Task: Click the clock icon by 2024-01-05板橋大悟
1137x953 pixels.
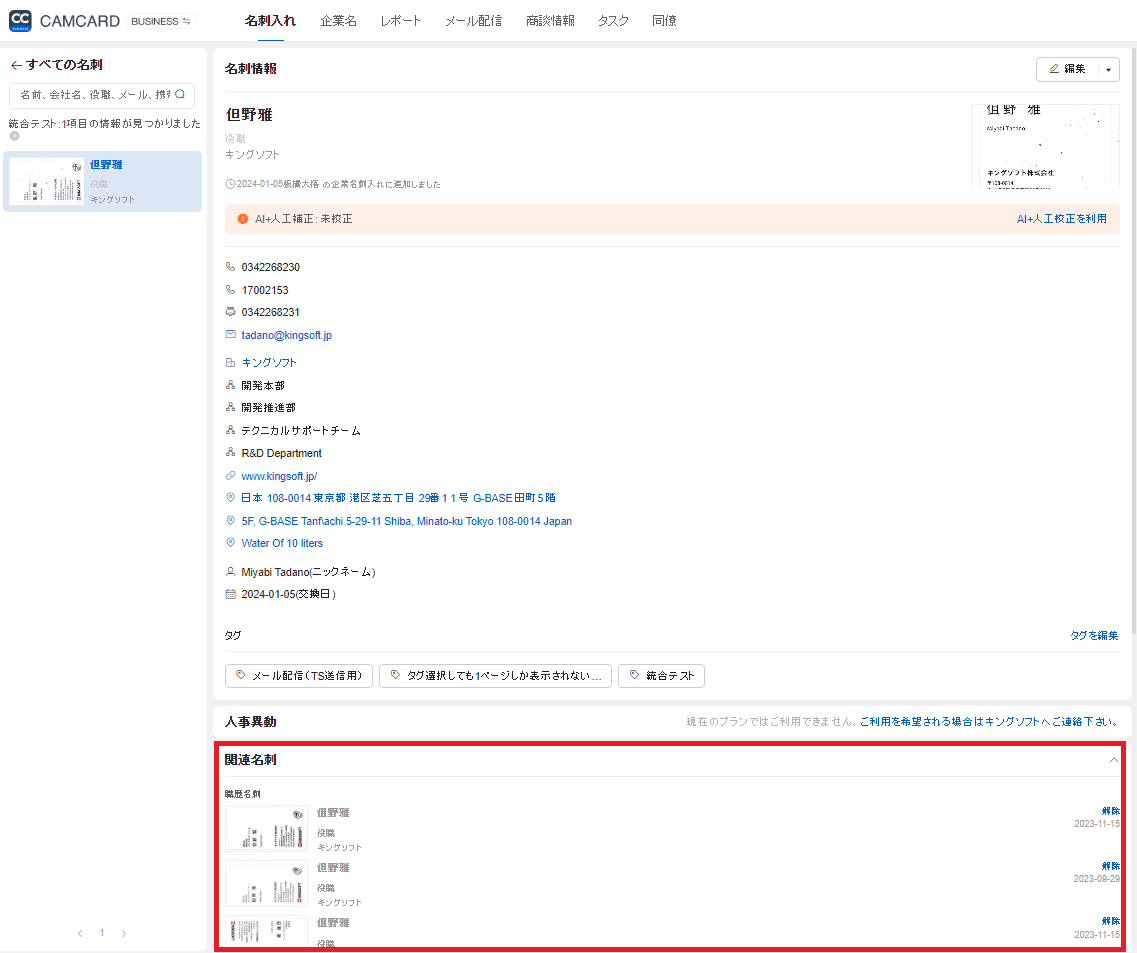Action: (231, 184)
